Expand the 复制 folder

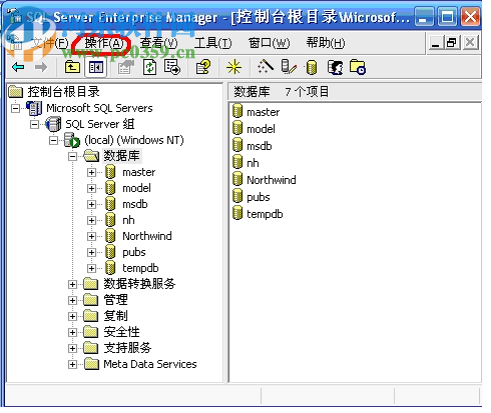tap(72, 317)
